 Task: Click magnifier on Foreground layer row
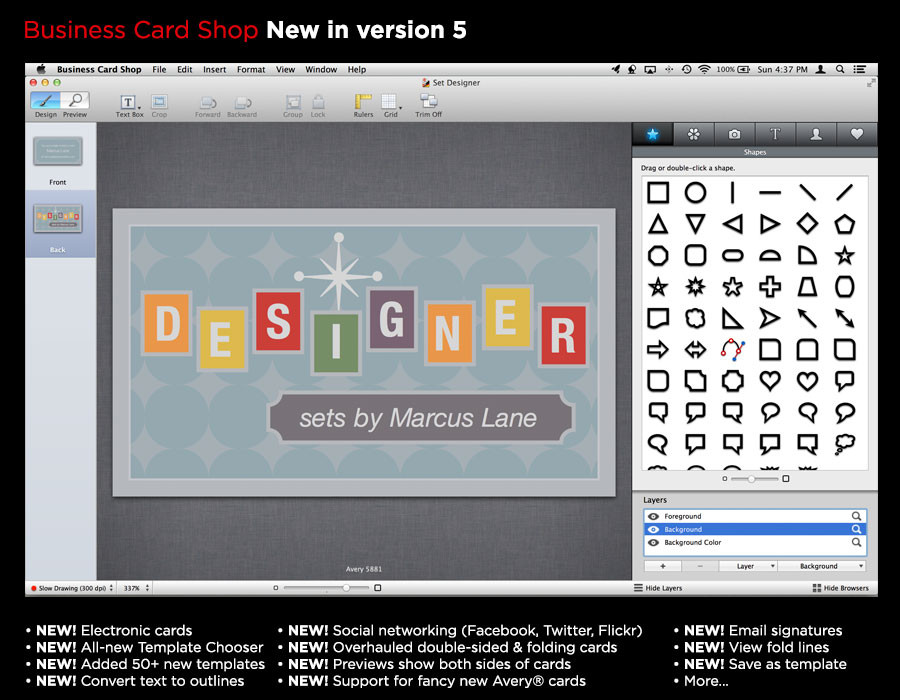tap(856, 516)
